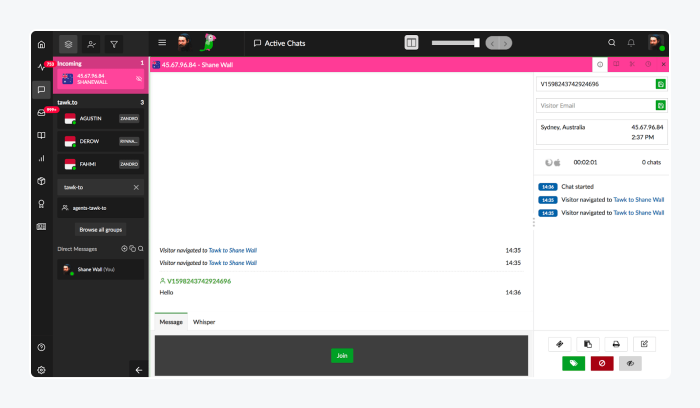Go to next chat with right arrow

click(505, 43)
